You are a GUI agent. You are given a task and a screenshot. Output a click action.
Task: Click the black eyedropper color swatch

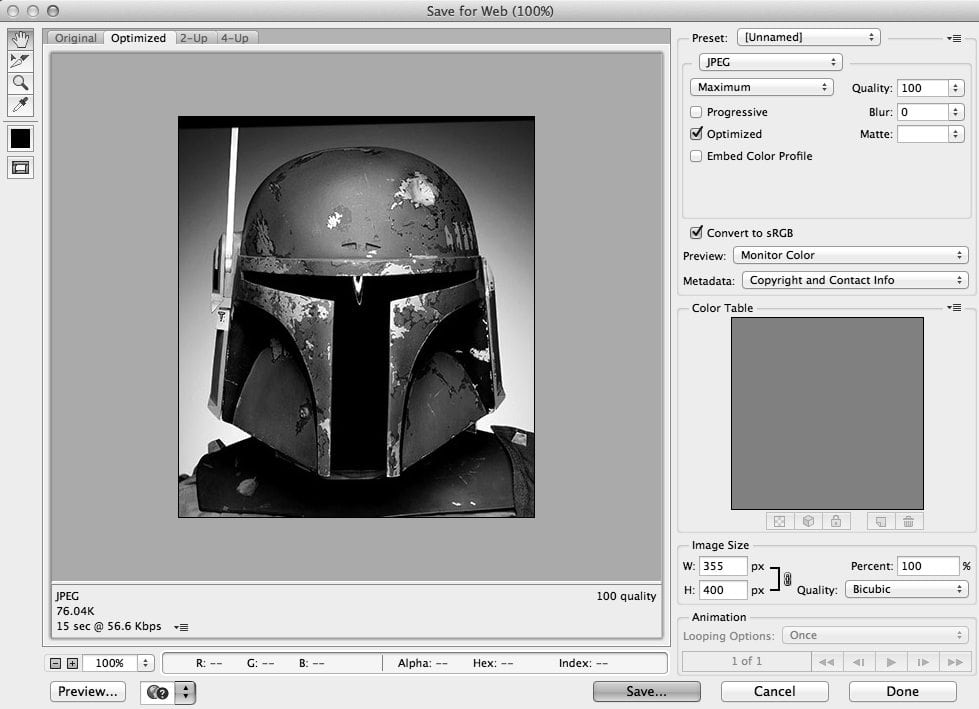(21, 139)
